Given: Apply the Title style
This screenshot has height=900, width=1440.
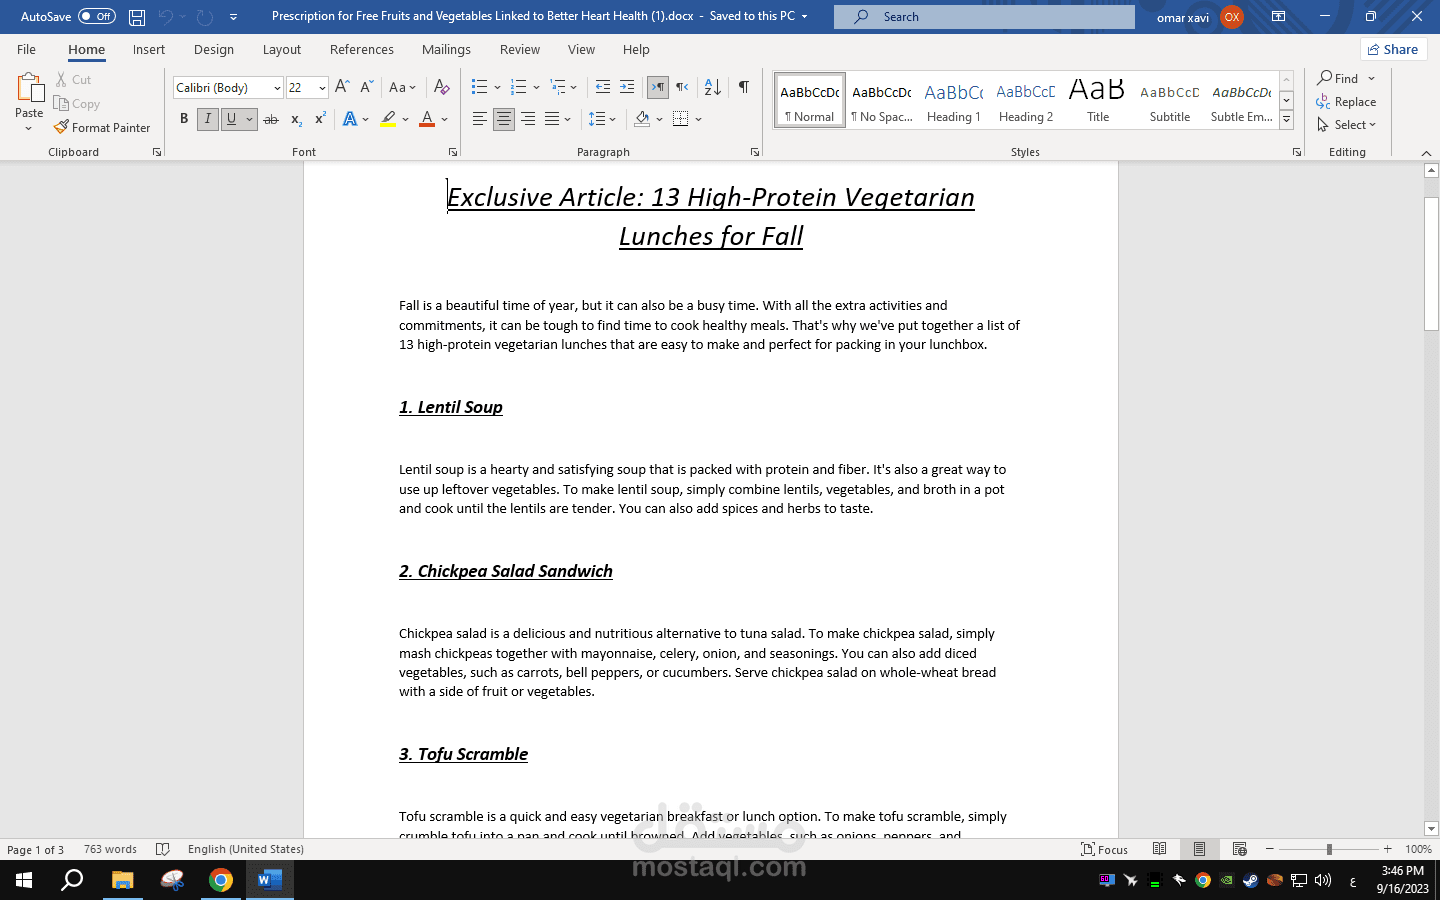Looking at the screenshot, I should (1098, 100).
